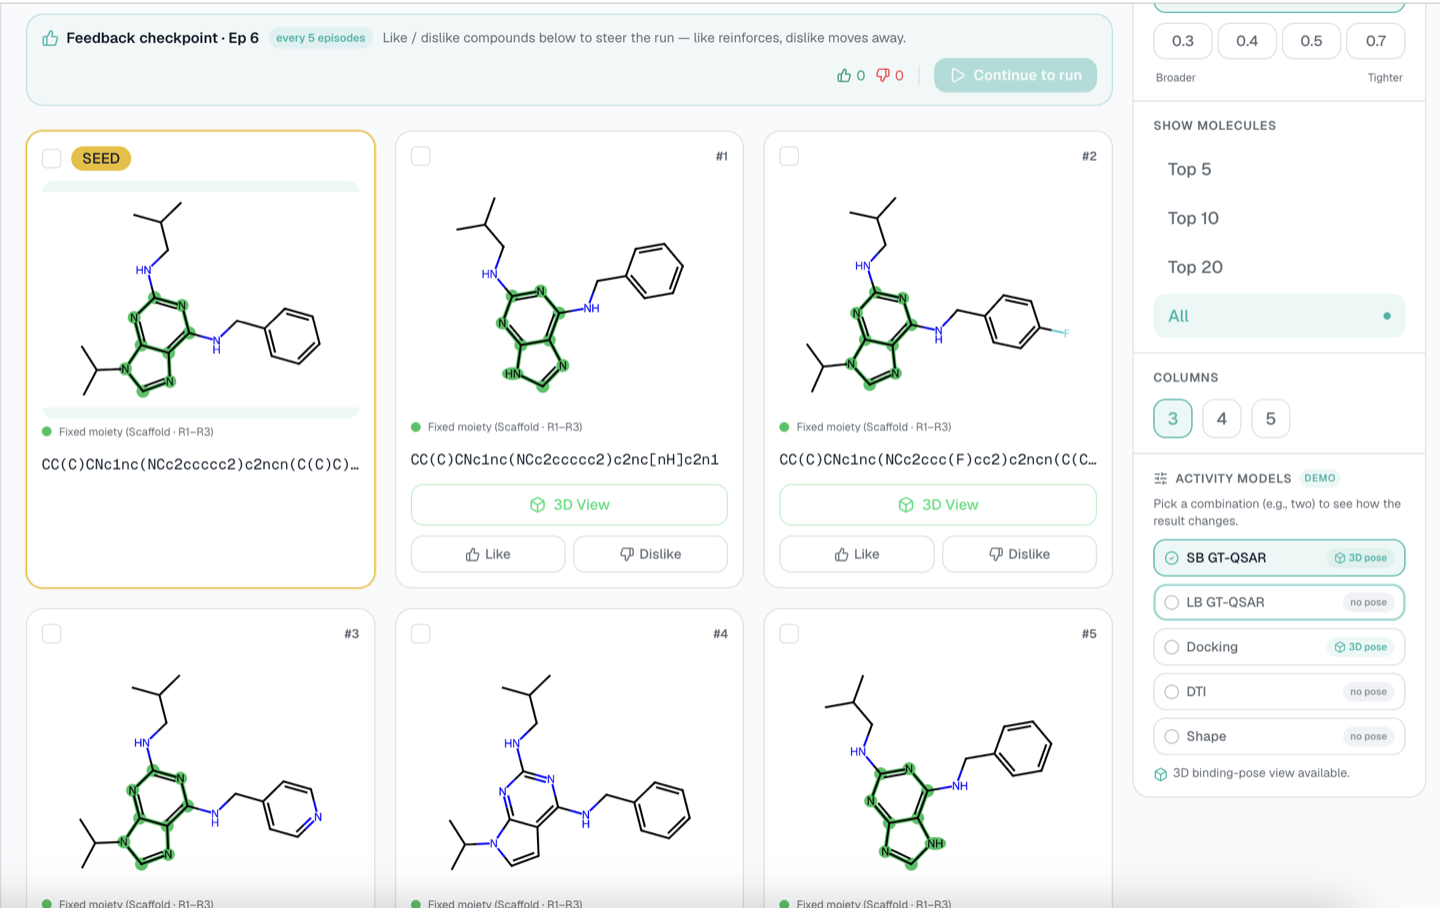1440x908 pixels.
Task: Tick the checkbox on molecule #5 card
Action: tap(789, 634)
